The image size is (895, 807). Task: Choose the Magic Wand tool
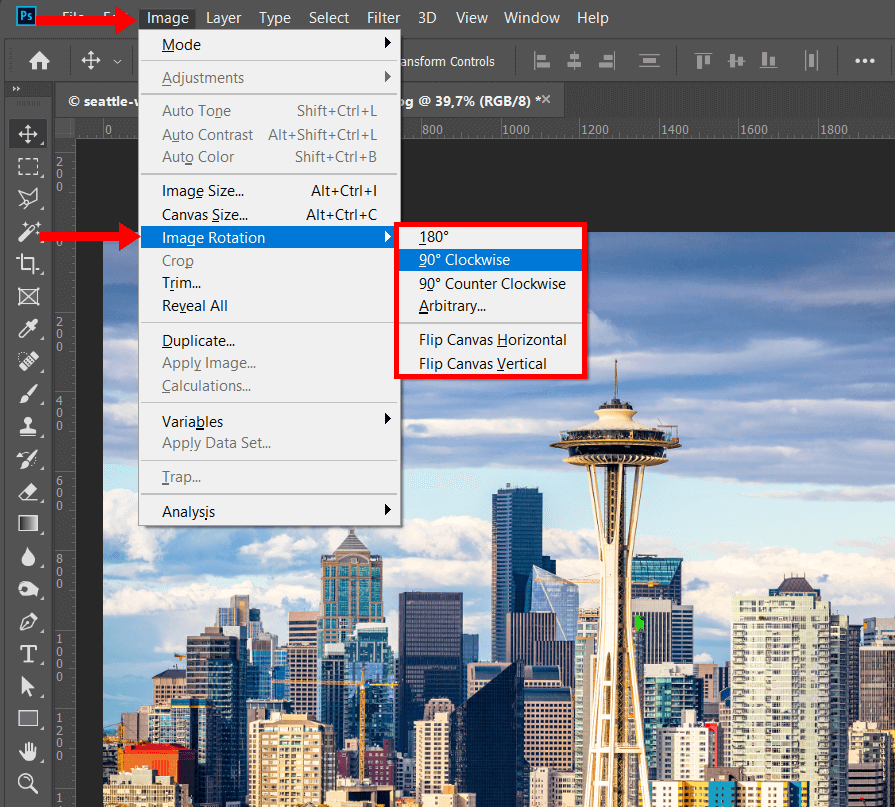(30, 231)
